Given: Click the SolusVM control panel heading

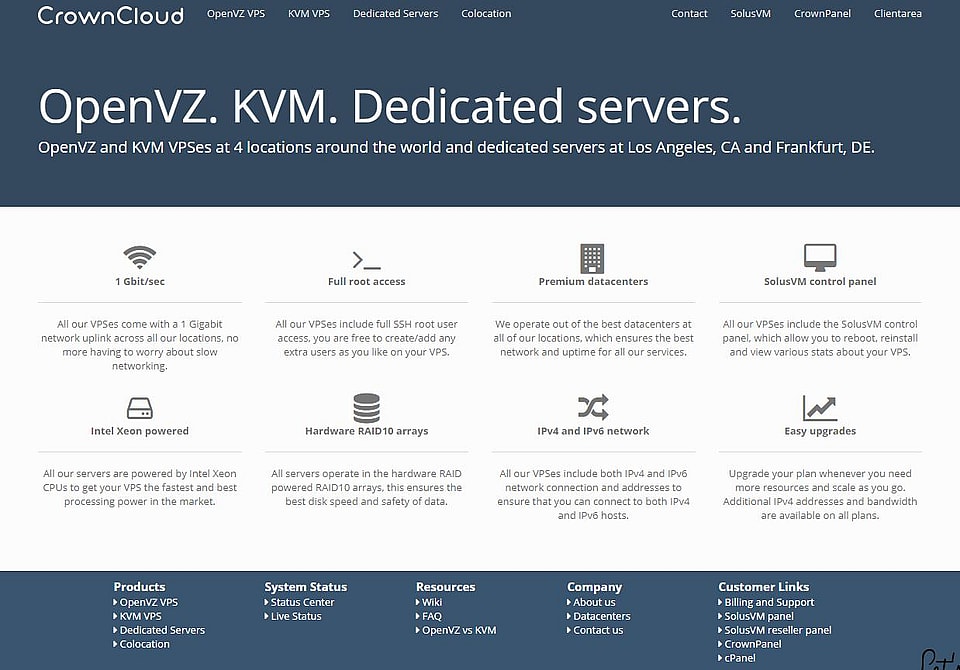Looking at the screenshot, I should coord(820,282).
